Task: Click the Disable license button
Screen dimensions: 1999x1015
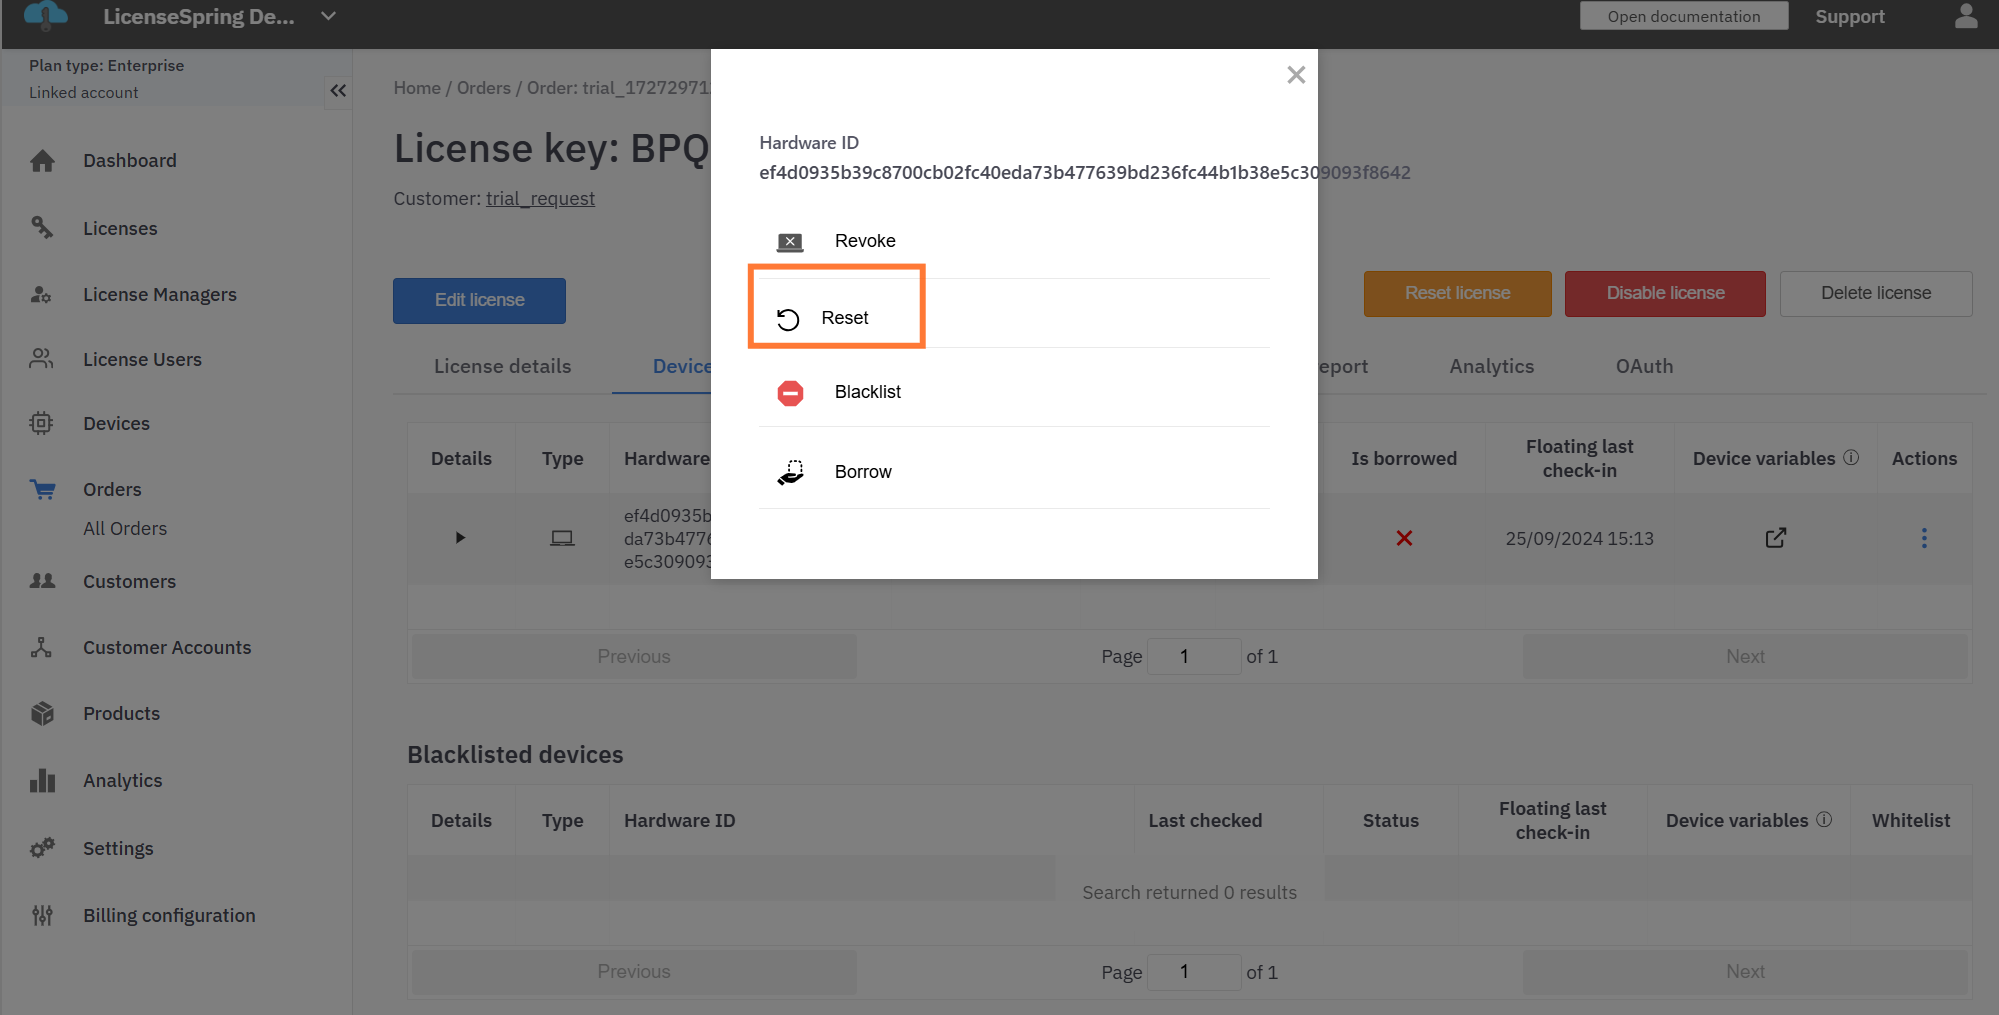Action: pos(1664,294)
